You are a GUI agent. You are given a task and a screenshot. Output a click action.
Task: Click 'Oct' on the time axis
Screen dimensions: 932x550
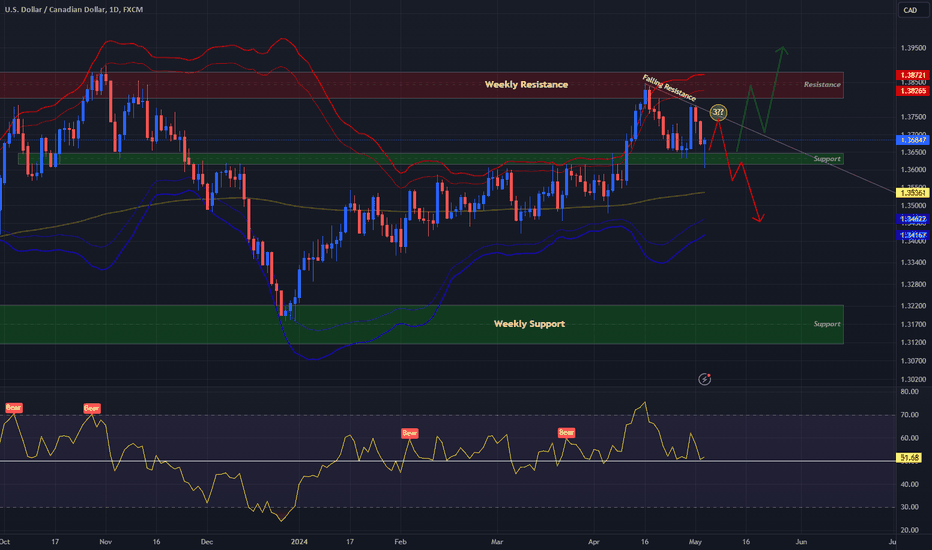[5, 542]
